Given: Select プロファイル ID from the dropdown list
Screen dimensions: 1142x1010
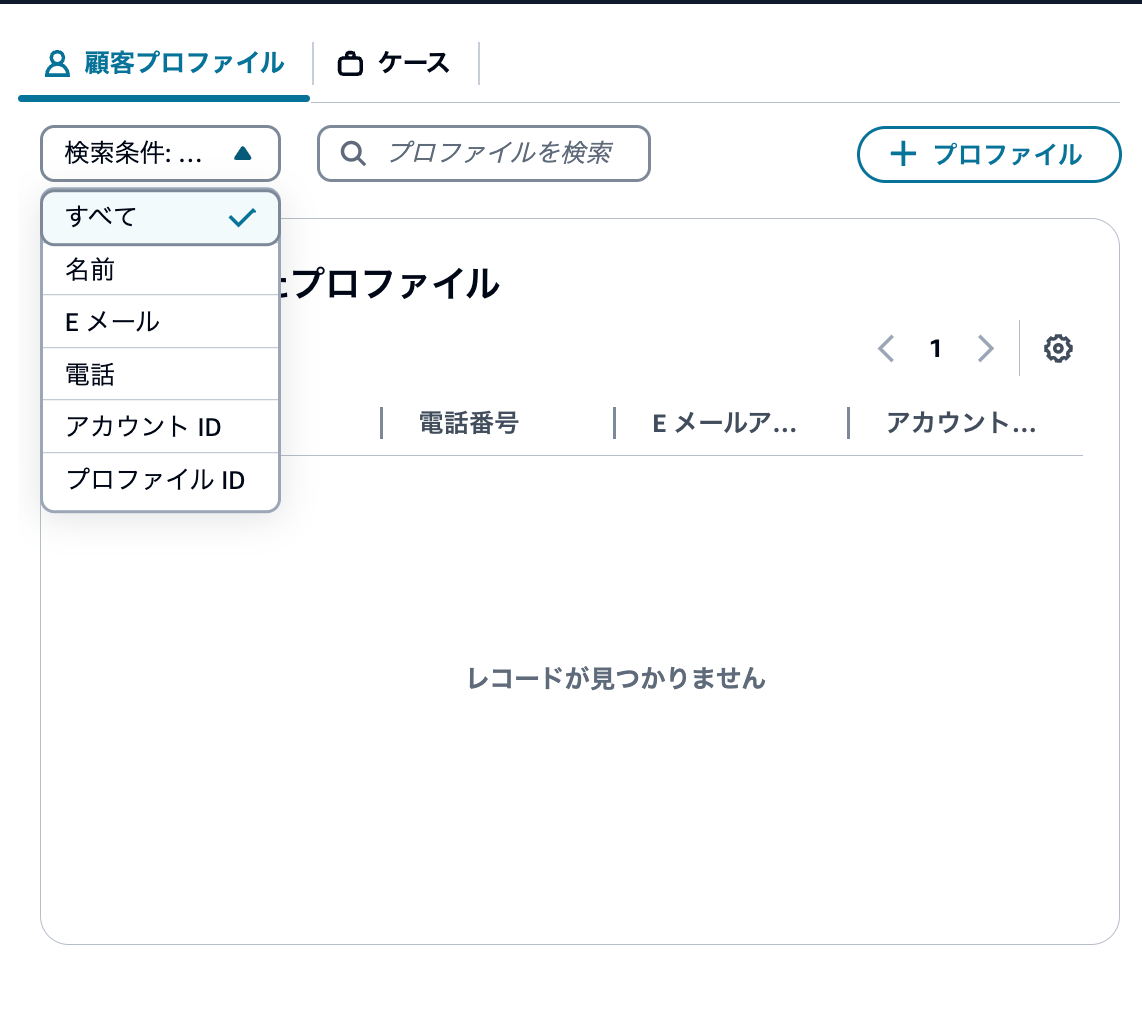Looking at the screenshot, I should pyautogui.click(x=160, y=480).
